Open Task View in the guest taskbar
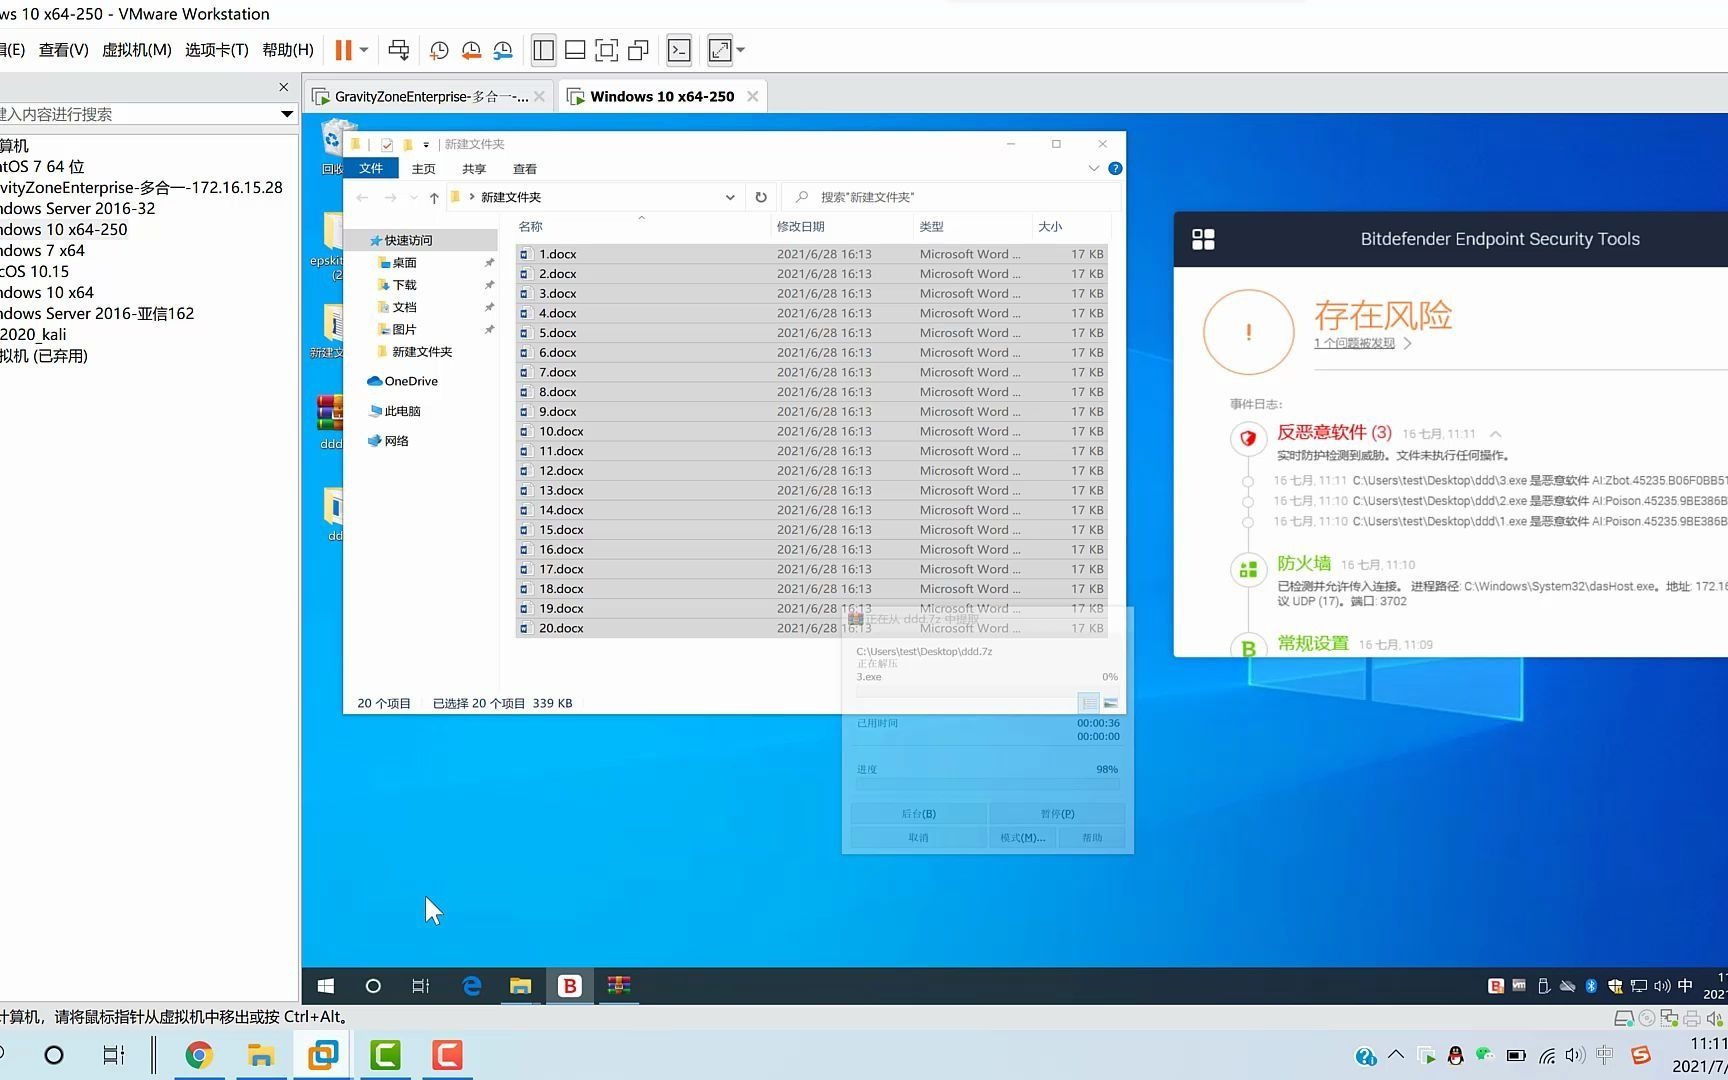 point(421,986)
